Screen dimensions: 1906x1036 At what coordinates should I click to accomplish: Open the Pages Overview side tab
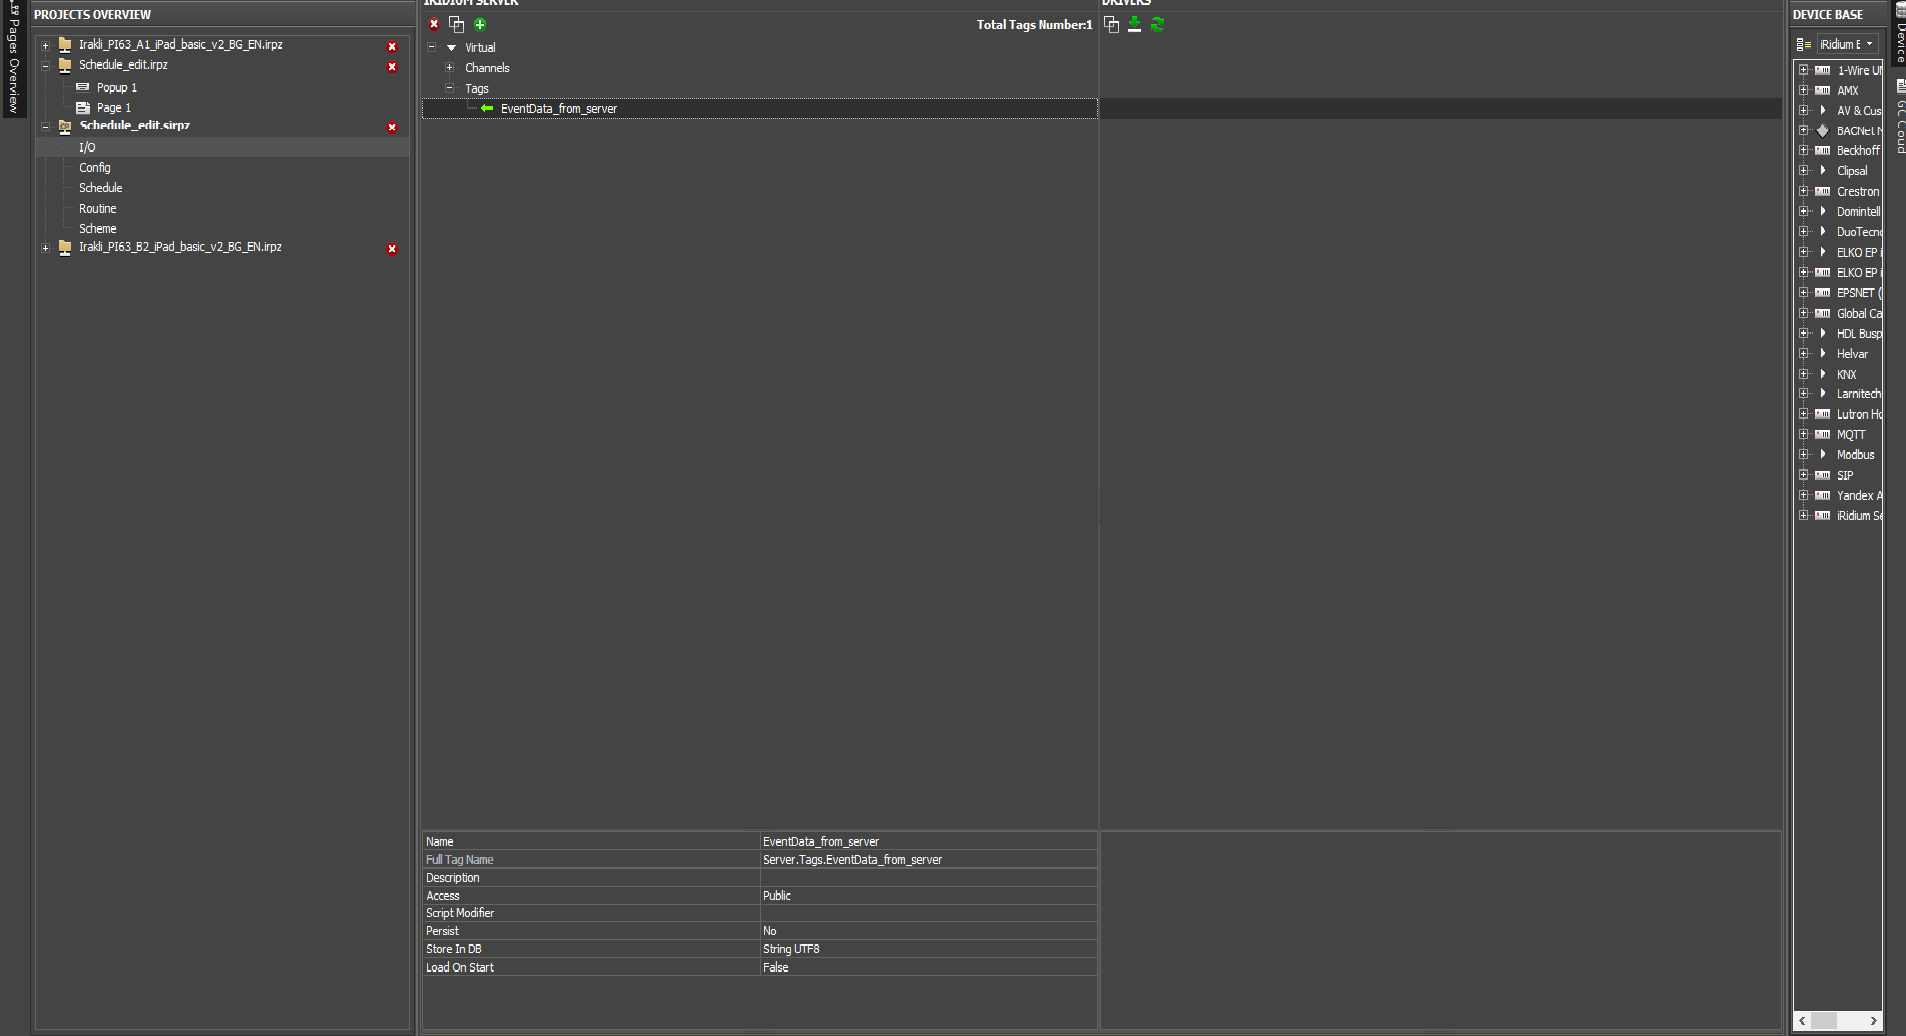click(x=14, y=60)
